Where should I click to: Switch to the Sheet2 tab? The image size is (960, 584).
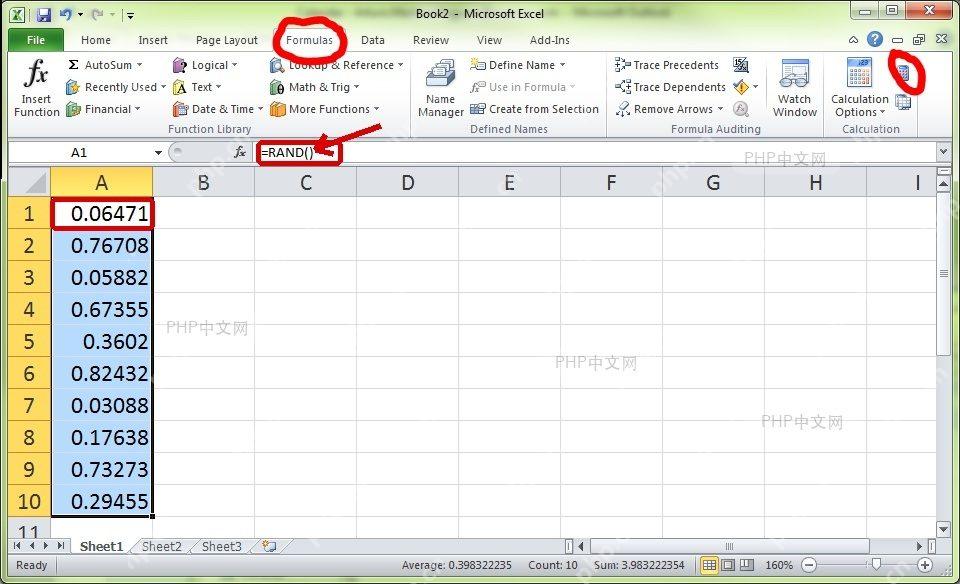[x=162, y=546]
